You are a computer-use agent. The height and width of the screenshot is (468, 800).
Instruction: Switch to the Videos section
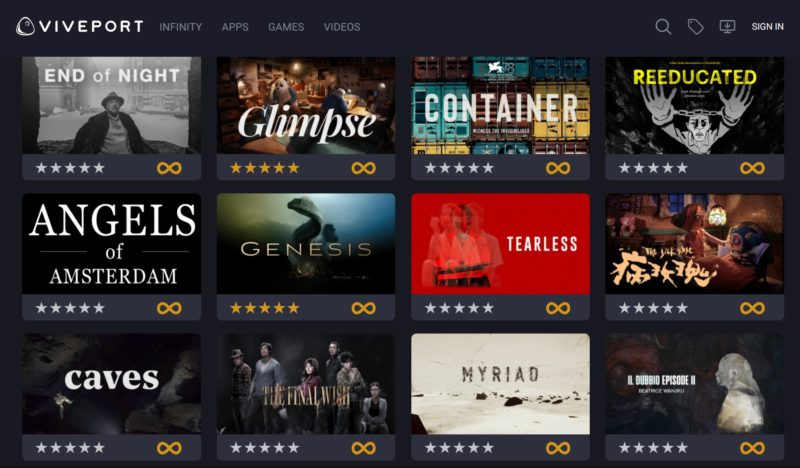342,27
